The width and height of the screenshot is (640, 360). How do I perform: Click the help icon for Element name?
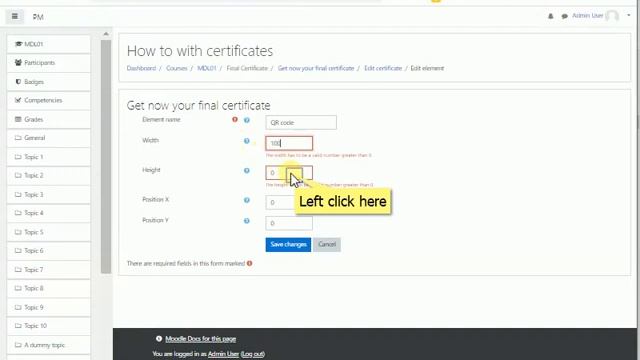247,120
